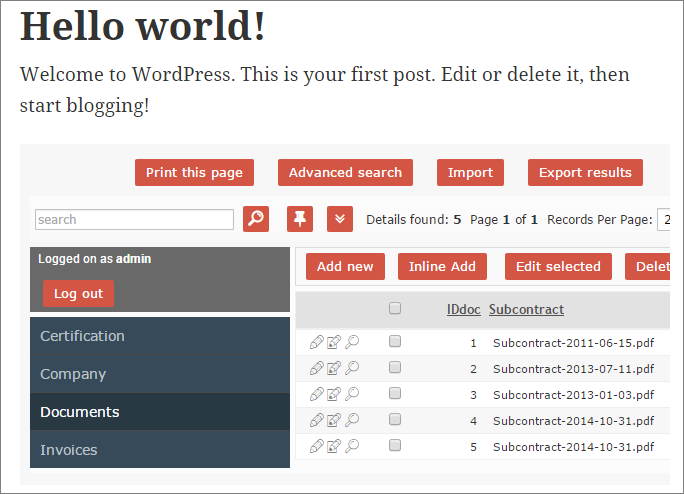Click the pencil edit icon for row 2
Image resolution: width=684 pixels, height=494 pixels.
(x=317, y=368)
